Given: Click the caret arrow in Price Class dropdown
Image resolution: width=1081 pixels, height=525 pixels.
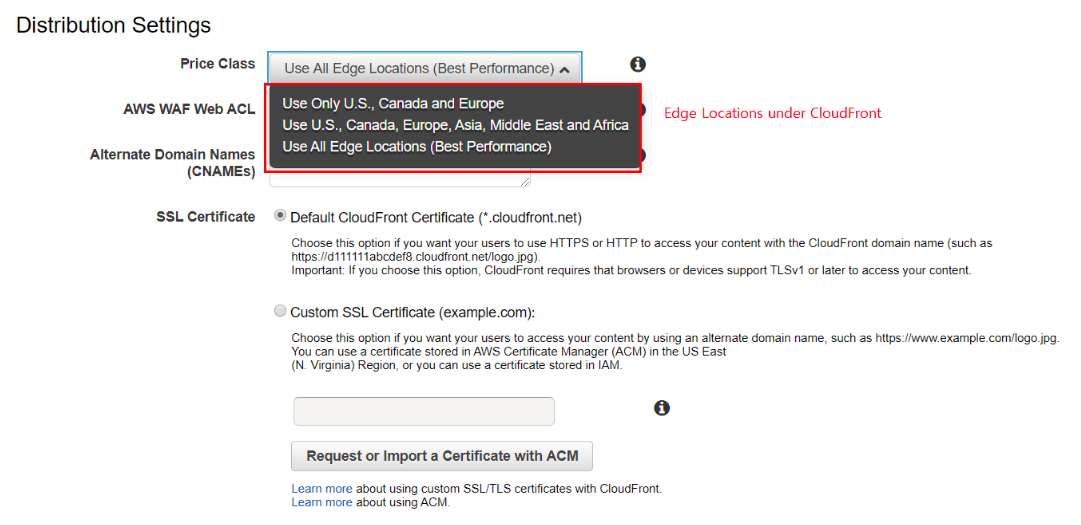Looking at the screenshot, I should click(x=565, y=70).
